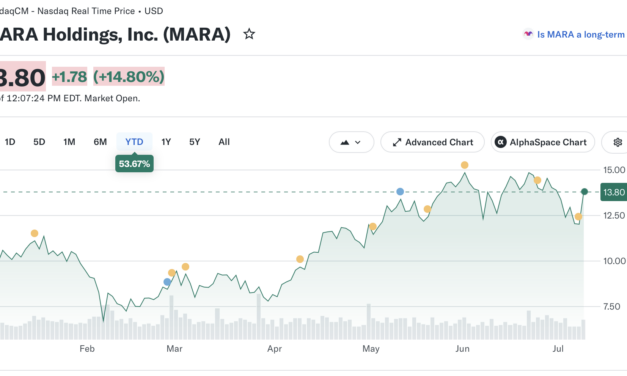Screen dimensions: 627x376
Task: Click the (+14.80%) percent change value
Action: (x=129, y=77)
